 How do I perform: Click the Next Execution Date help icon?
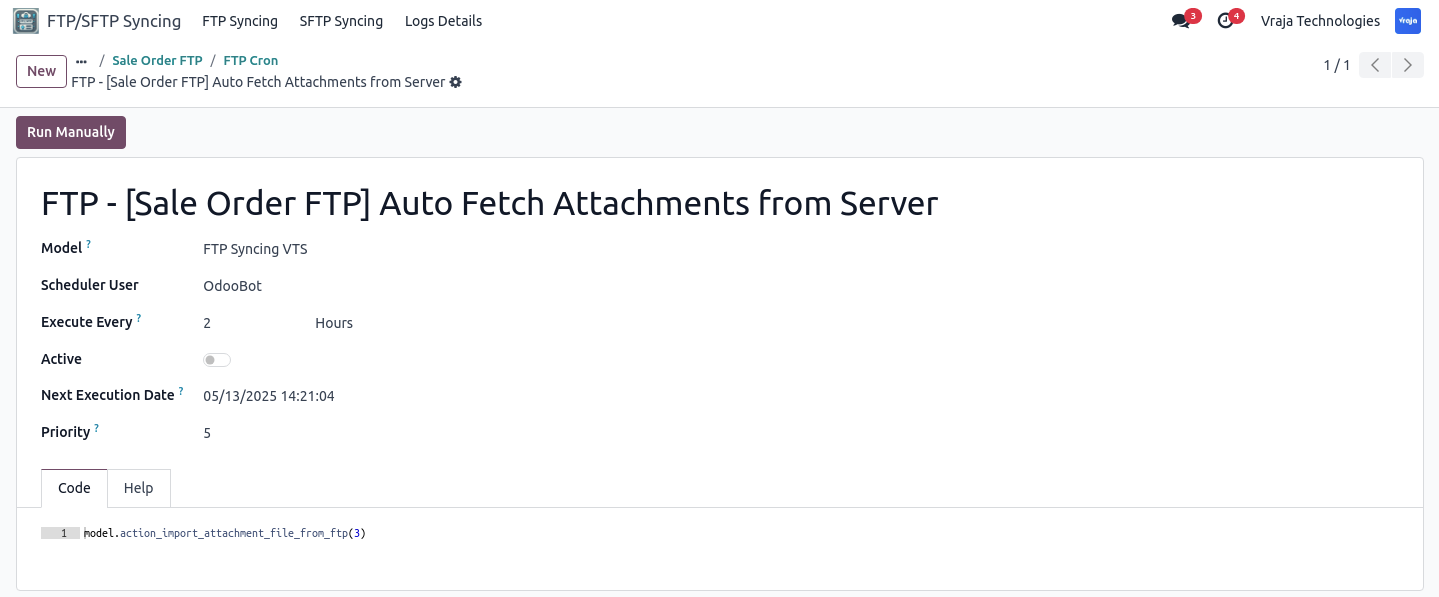[x=181, y=391]
